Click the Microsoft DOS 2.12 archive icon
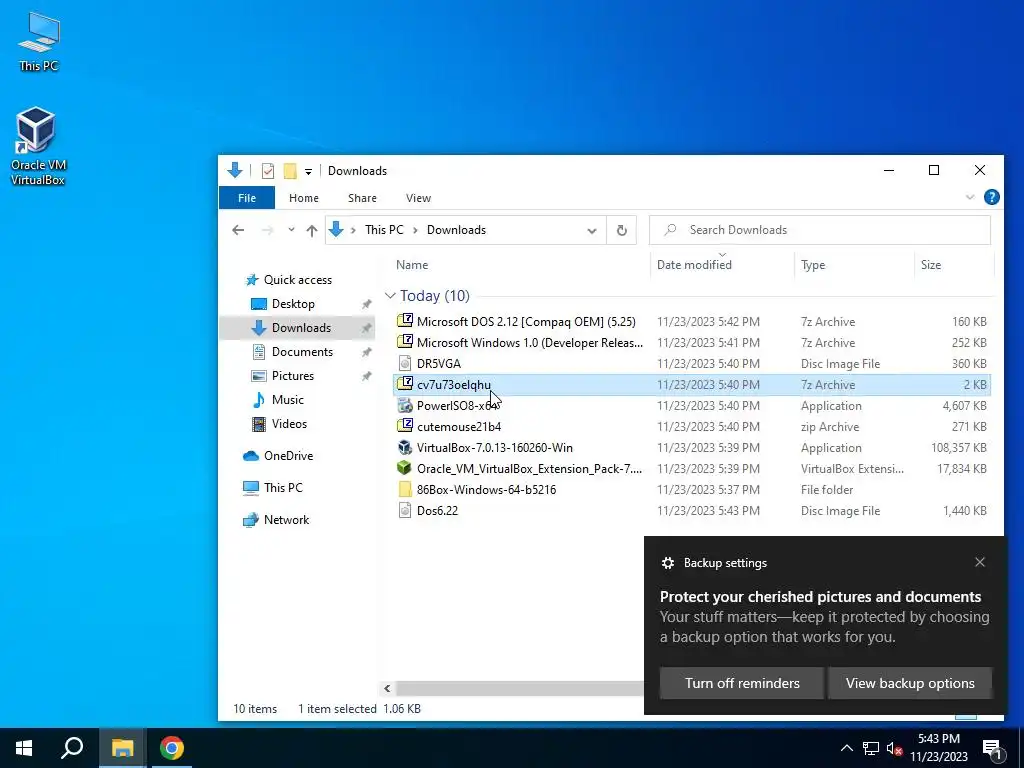Image resolution: width=1024 pixels, height=768 pixels. 405,321
